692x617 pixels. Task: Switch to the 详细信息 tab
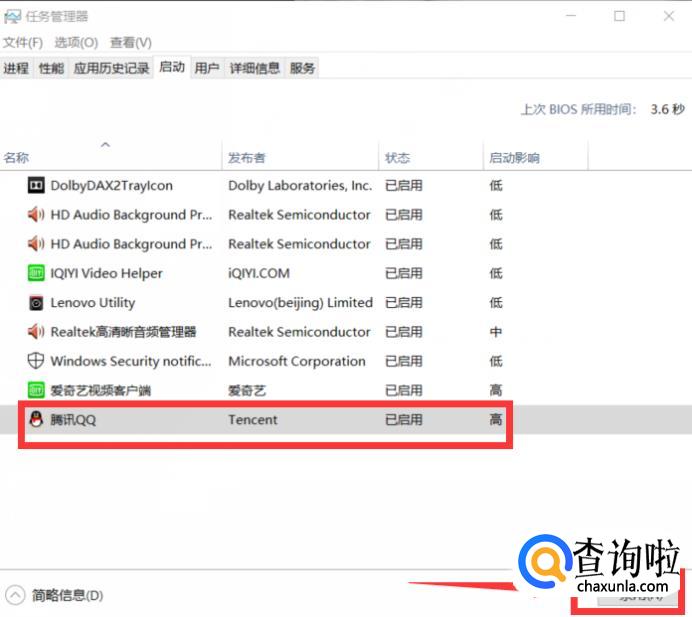point(255,68)
